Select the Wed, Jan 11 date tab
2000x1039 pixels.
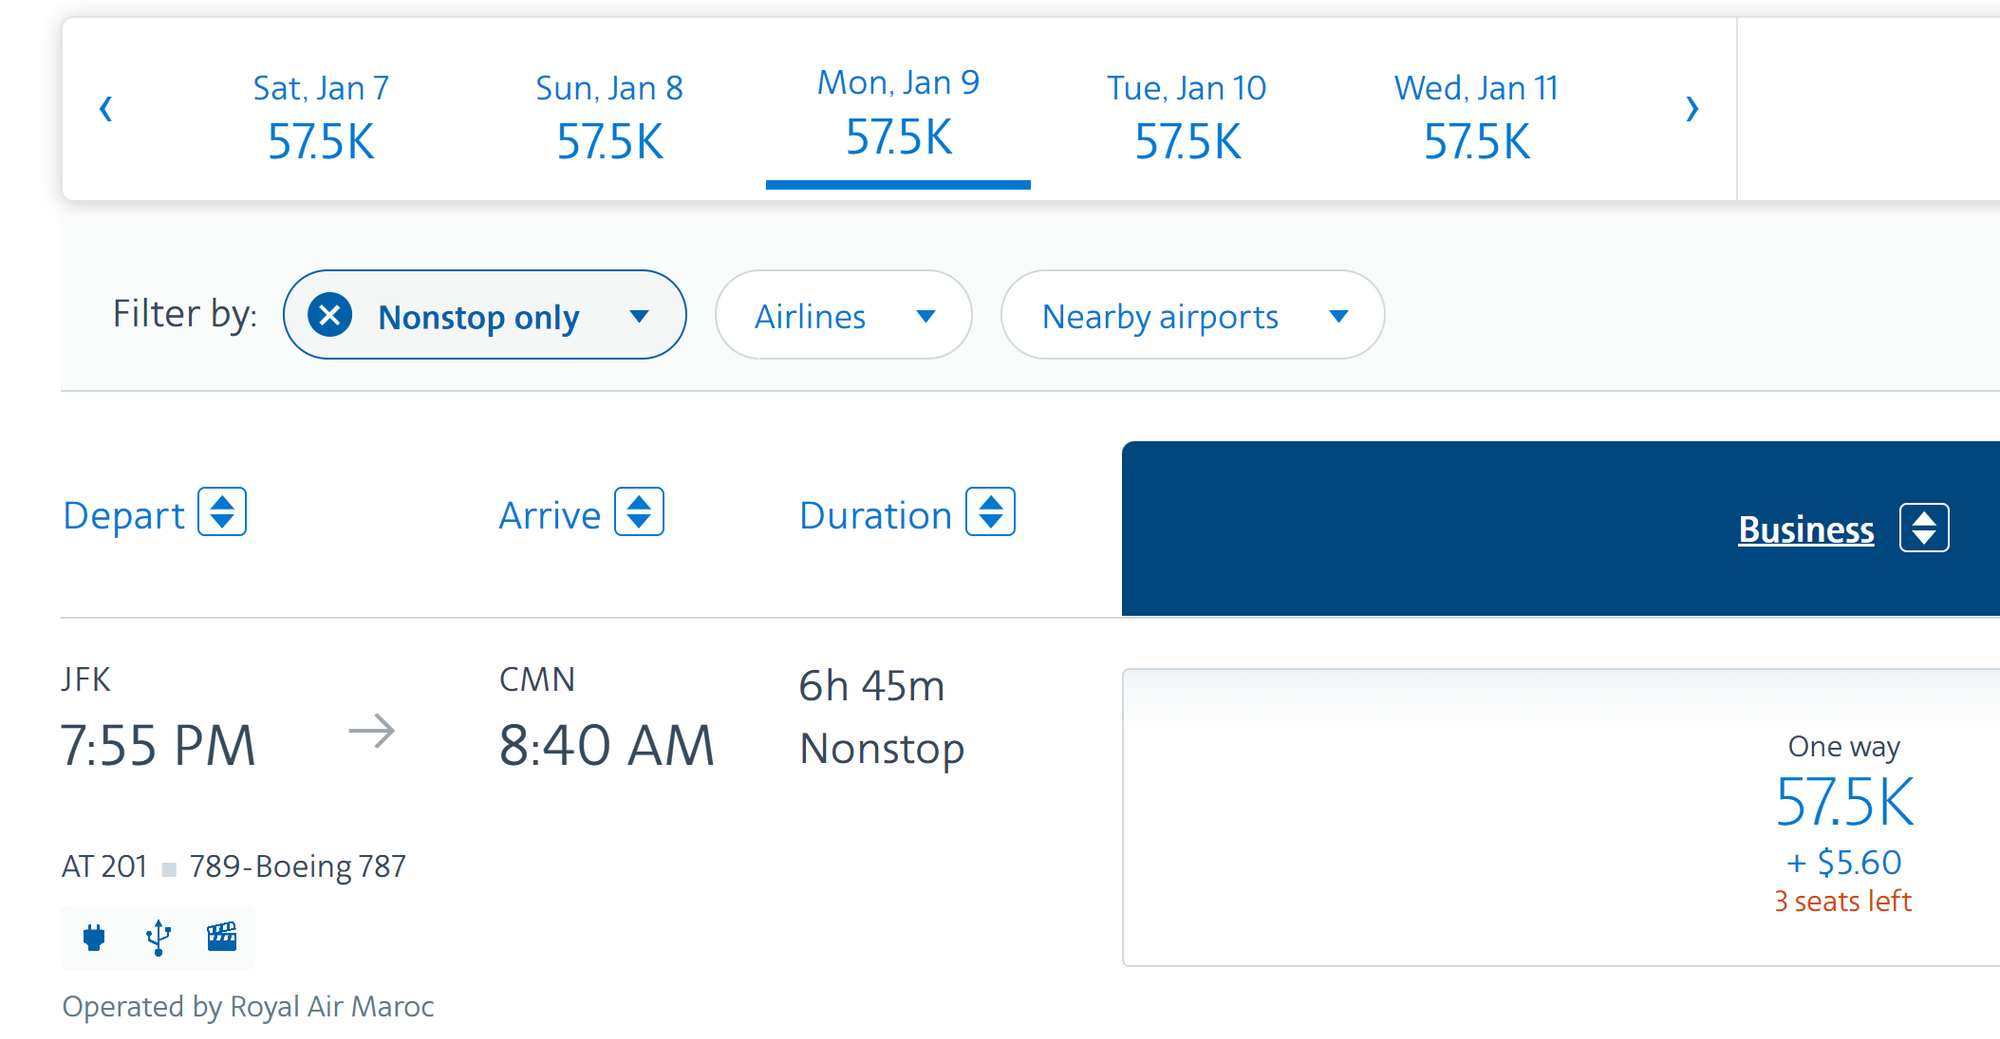click(1476, 115)
